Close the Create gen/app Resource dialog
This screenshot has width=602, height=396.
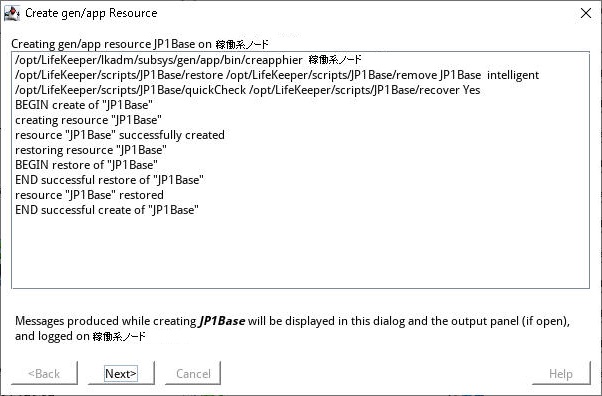586,13
